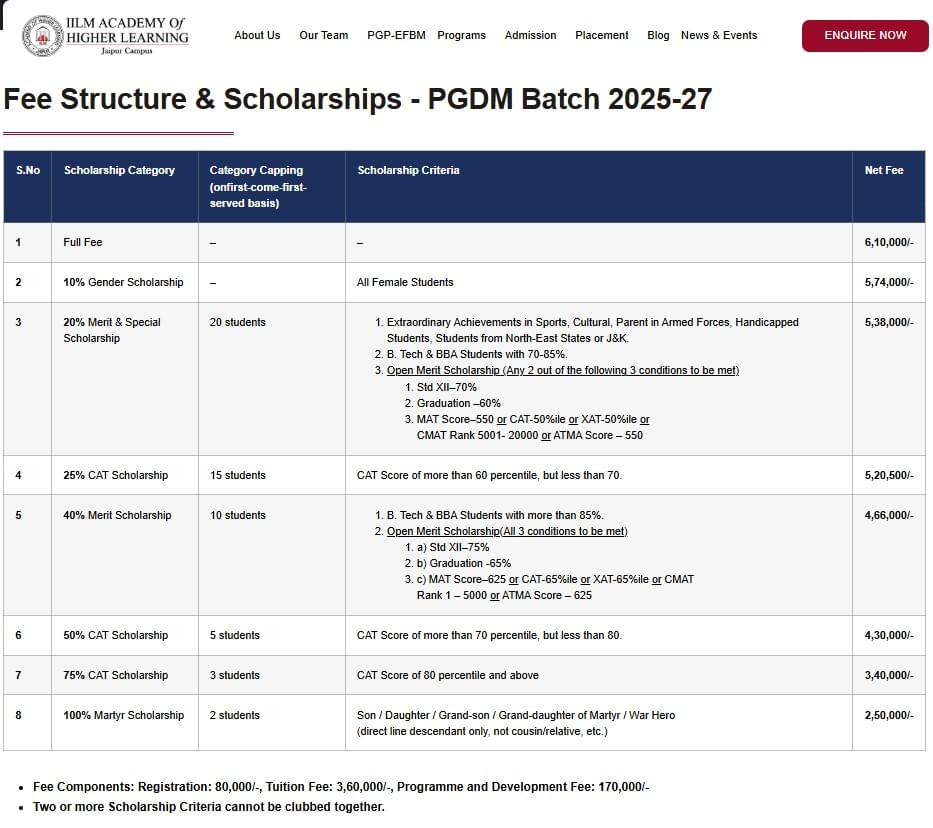Open the Our Team menu
The width and height of the screenshot is (933, 828).
click(324, 35)
